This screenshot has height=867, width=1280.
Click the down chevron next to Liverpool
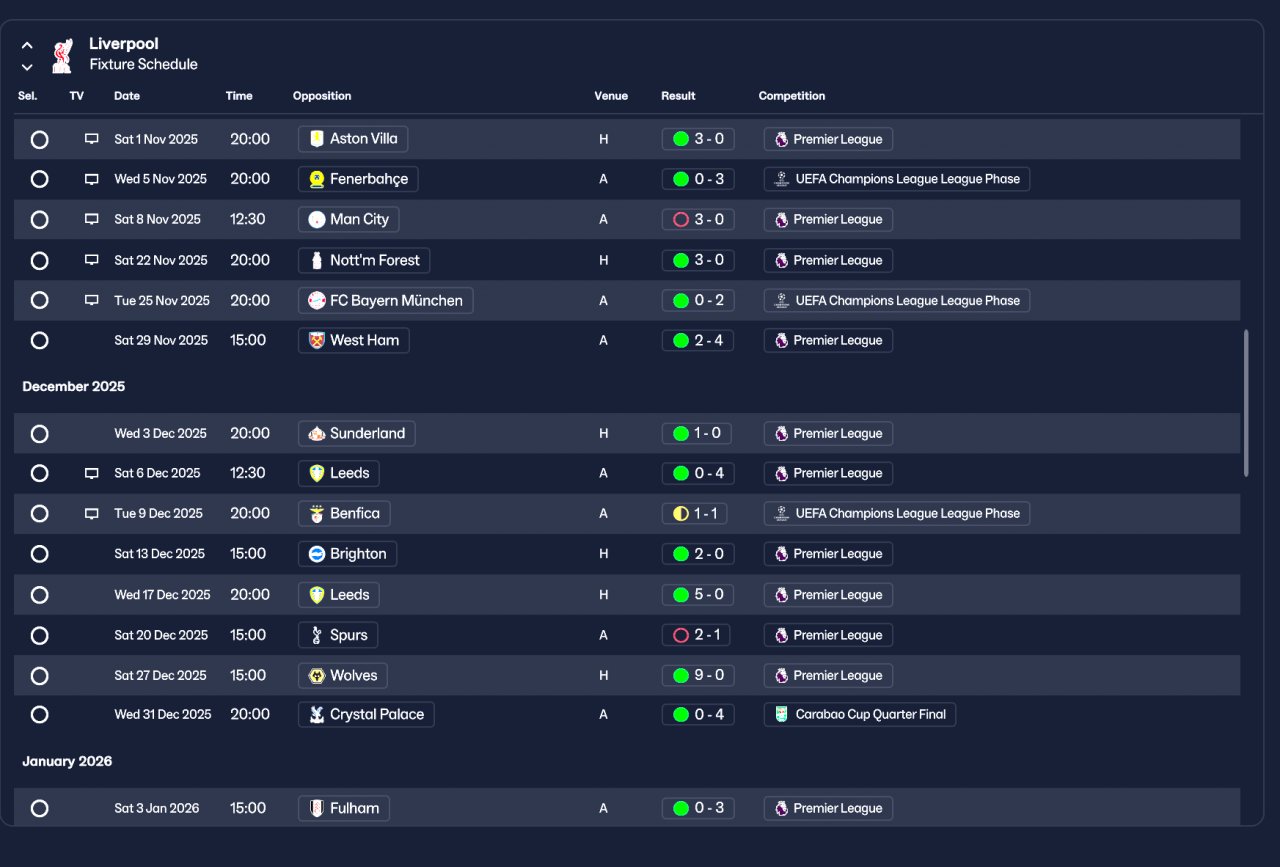(x=27, y=67)
